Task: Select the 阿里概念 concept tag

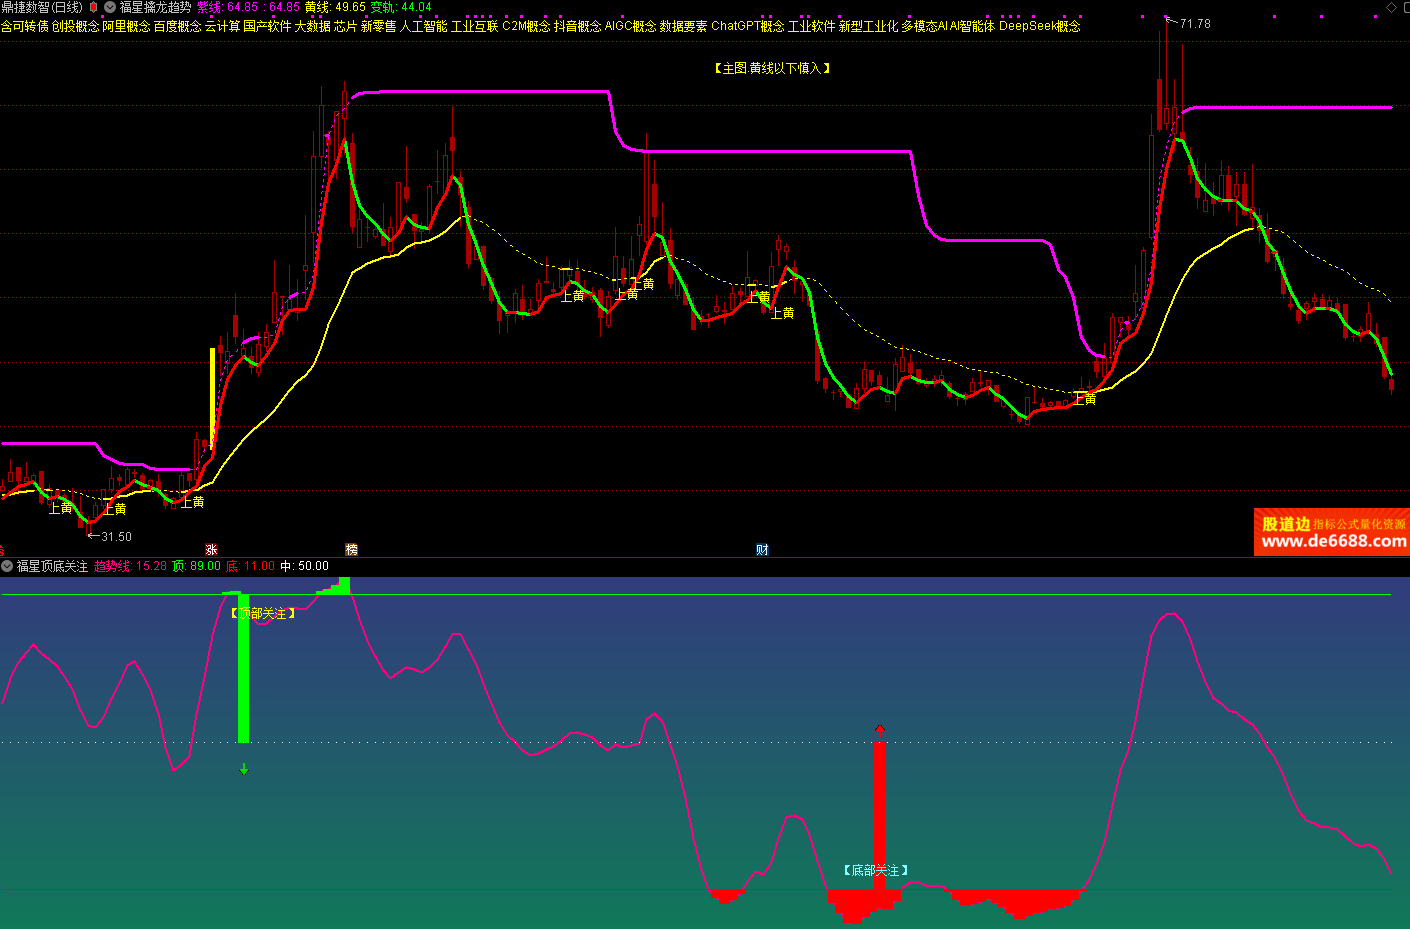Action: pyautogui.click(x=126, y=26)
